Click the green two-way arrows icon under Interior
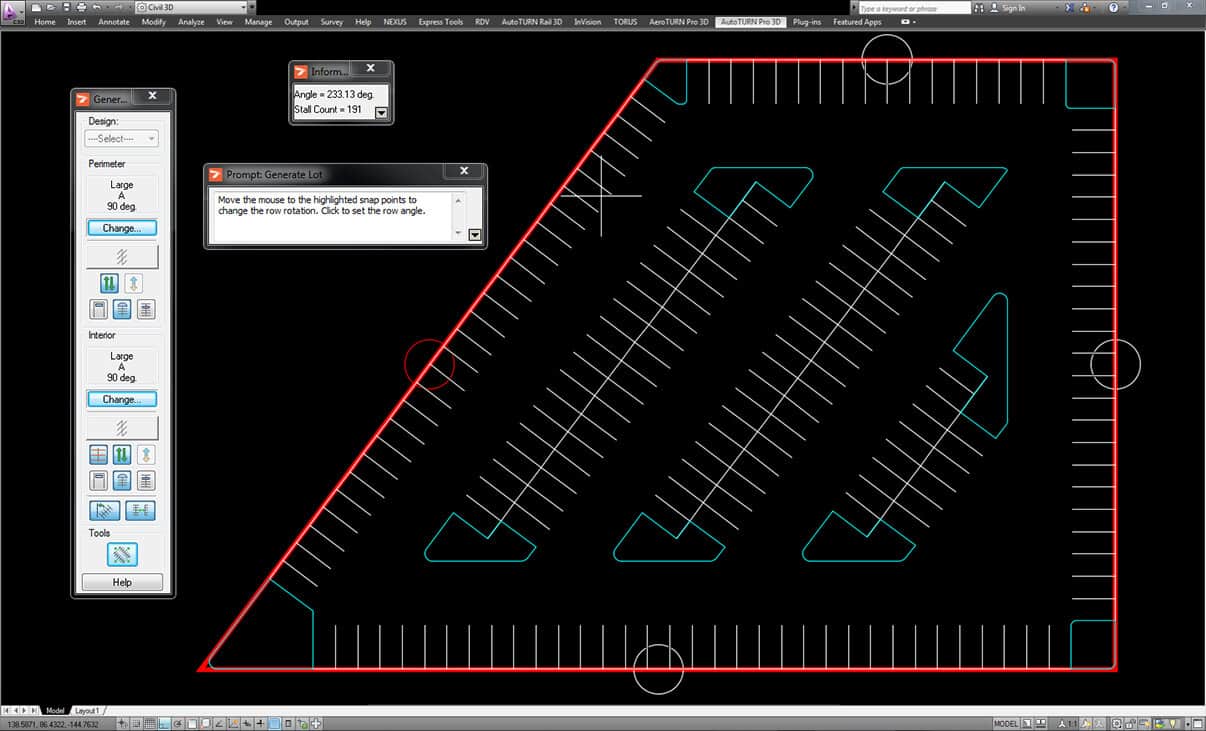The height and width of the screenshot is (731, 1206). pyautogui.click(x=122, y=455)
